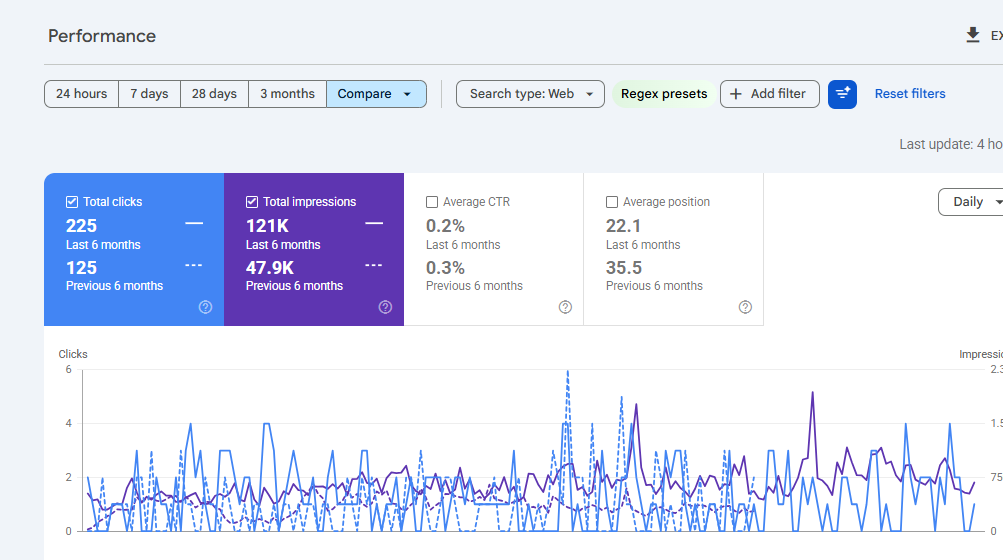
Task: Click the dashed line legend on Total impressions card
Action: [x=374, y=265]
